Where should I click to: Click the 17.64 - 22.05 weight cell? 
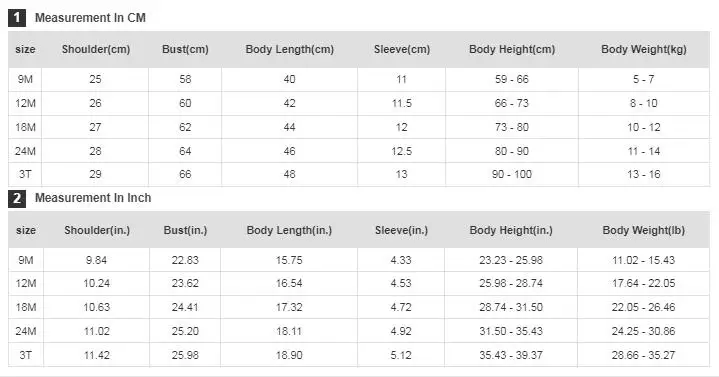click(x=644, y=283)
